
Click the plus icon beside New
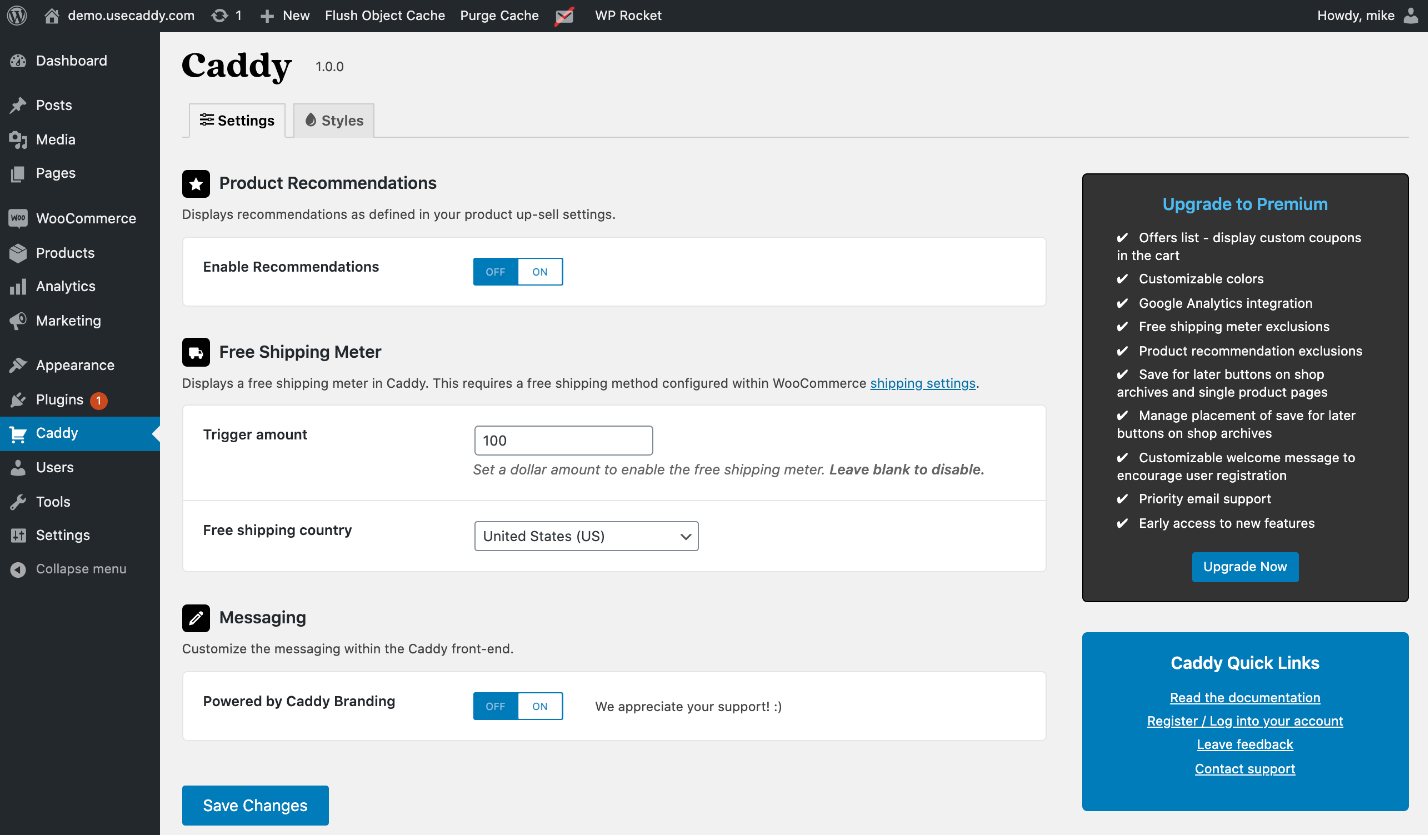coord(267,16)
